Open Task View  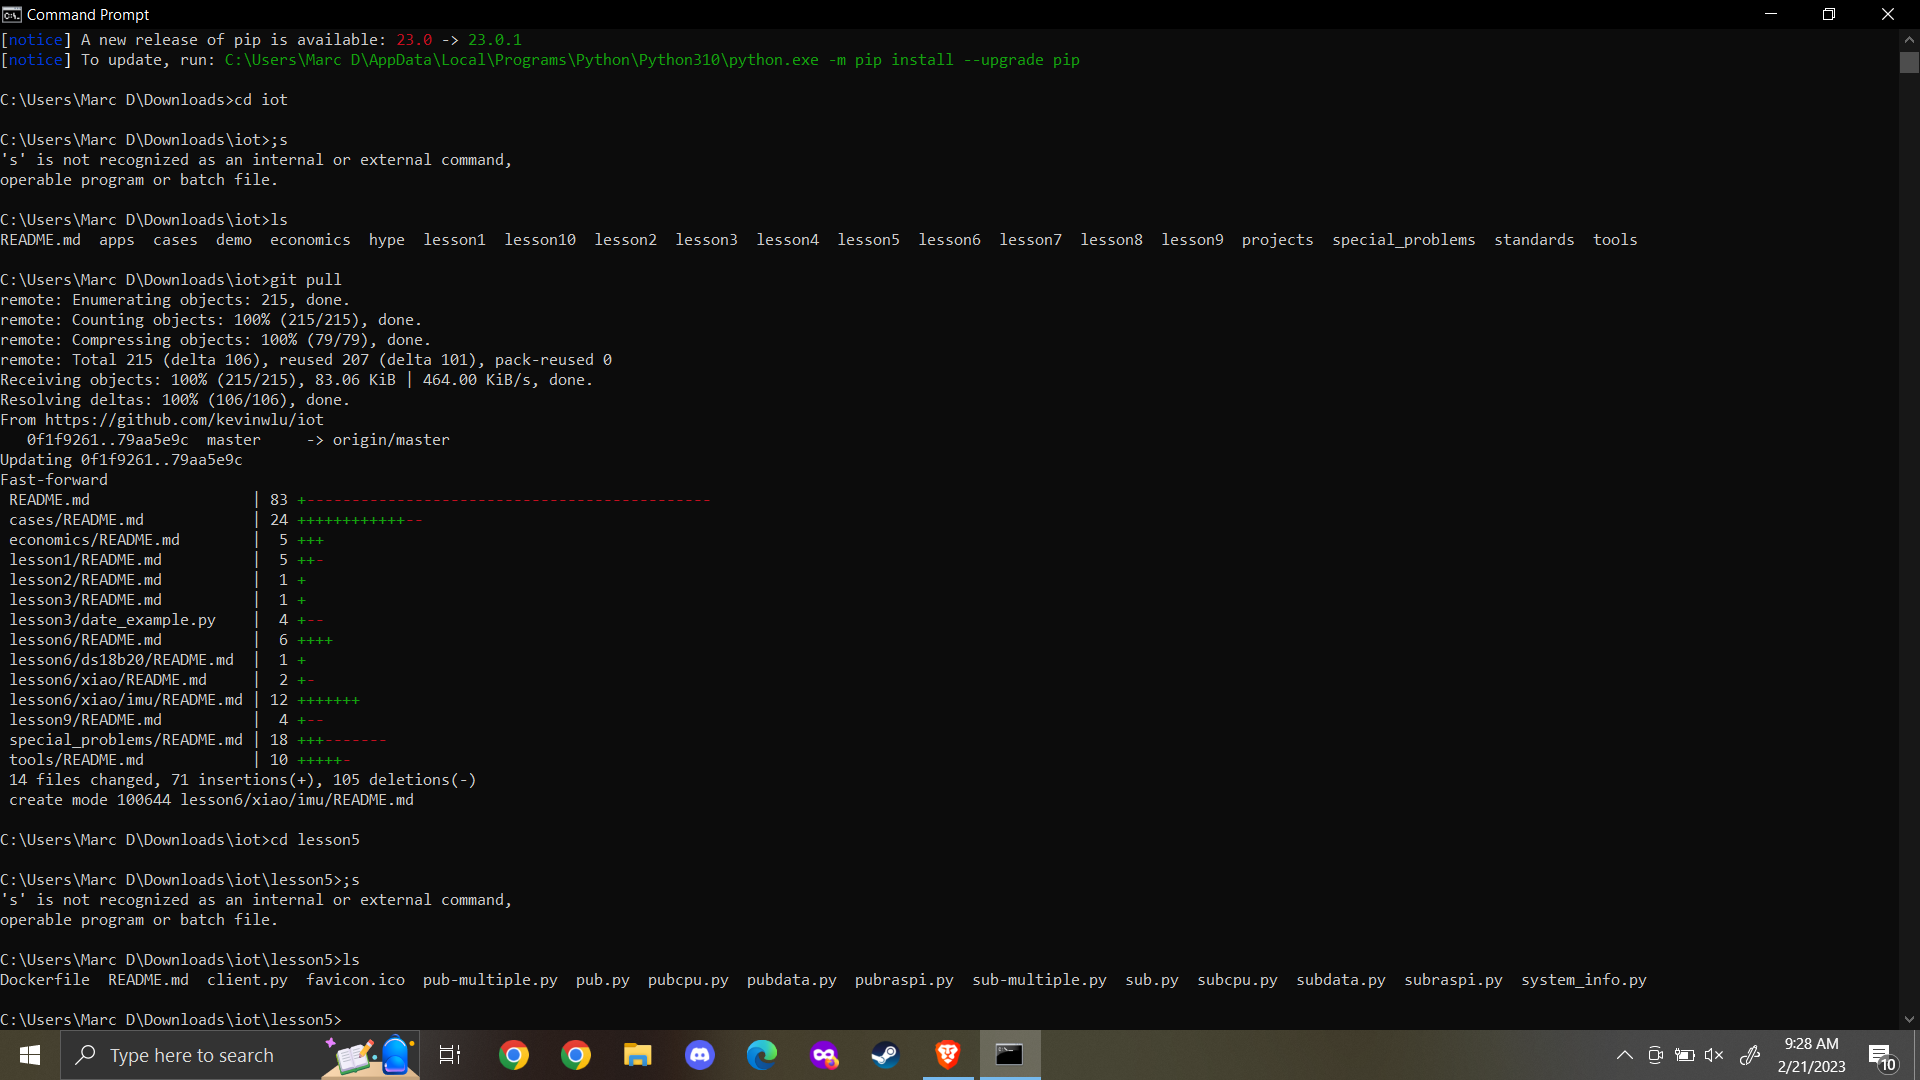(x=449, y=1055)
